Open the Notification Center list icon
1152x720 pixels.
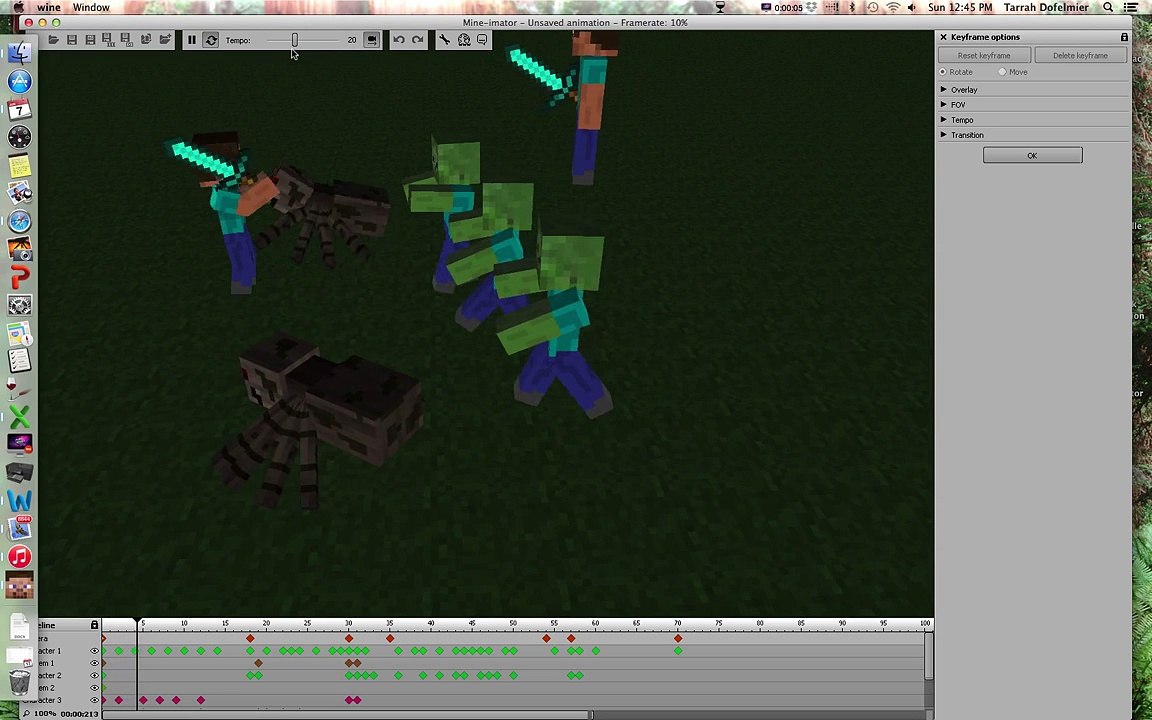pyautogui.click(x=1131, y=7)
